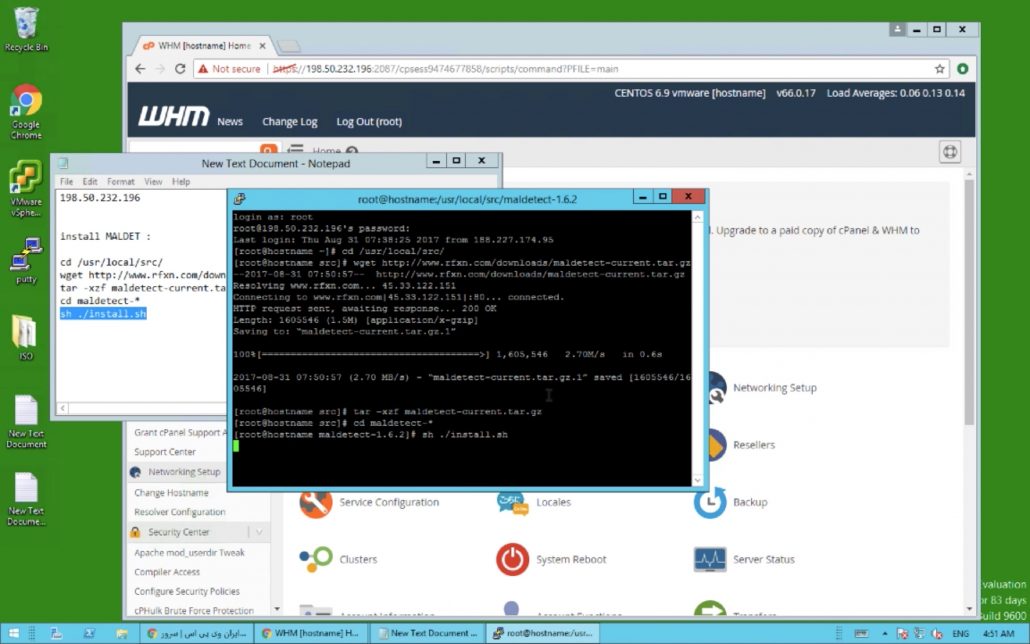The image size is (1030, 644).
Task: Open the Service Configuration wrench icon
Action: coord(316,502)
